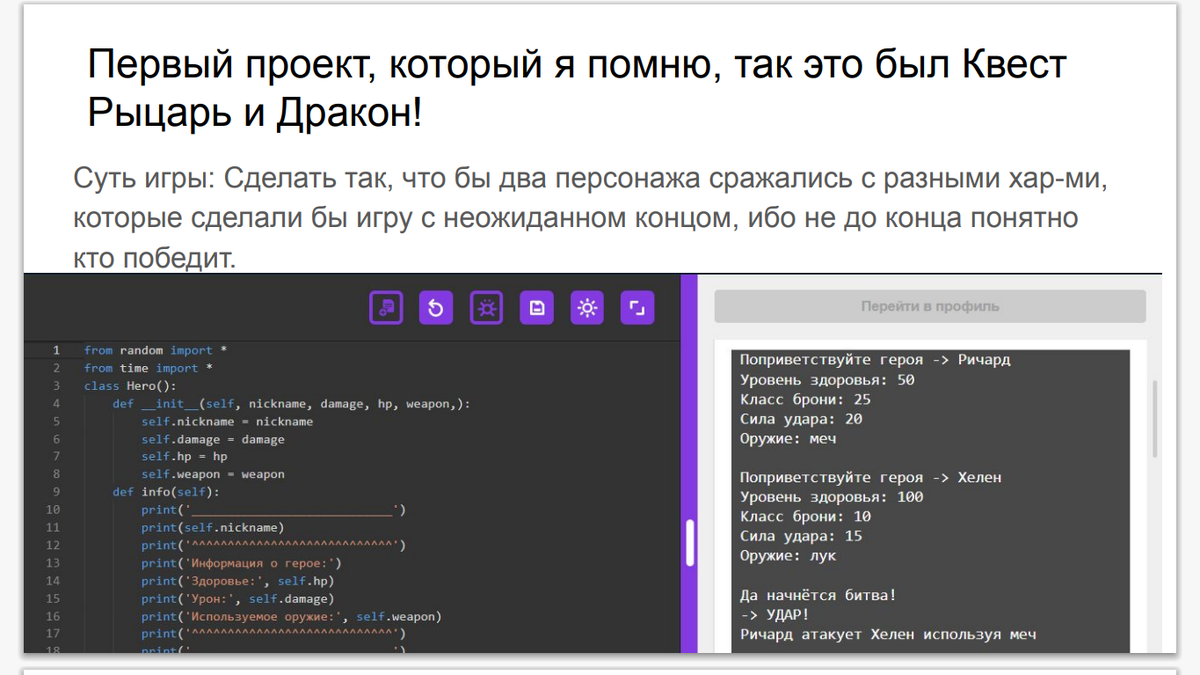
Task: Click the 'Суть игры' description paragraph
Action: [x=592, y=219]
